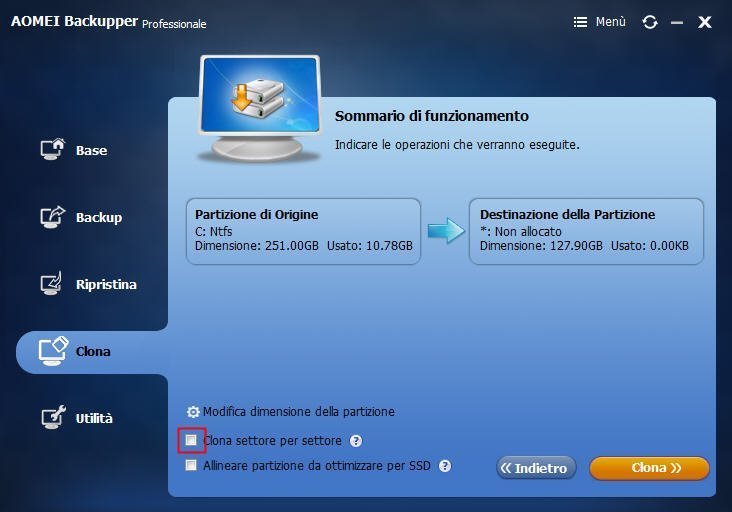Image resolution: width=732 pixels, height=512 pixels.
Task: Enable Allineare partizione per SSD checkbox
Action: 191,465
